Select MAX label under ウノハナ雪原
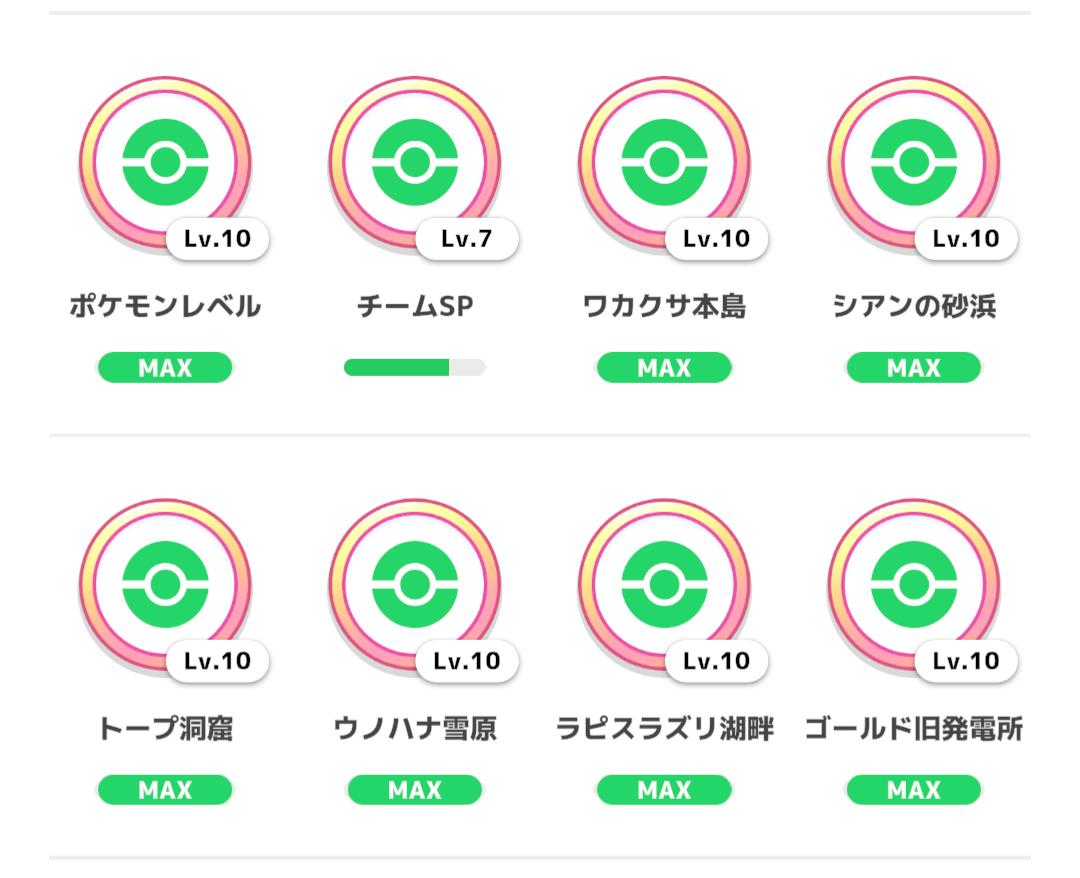1080x878 pixels. 415,790
